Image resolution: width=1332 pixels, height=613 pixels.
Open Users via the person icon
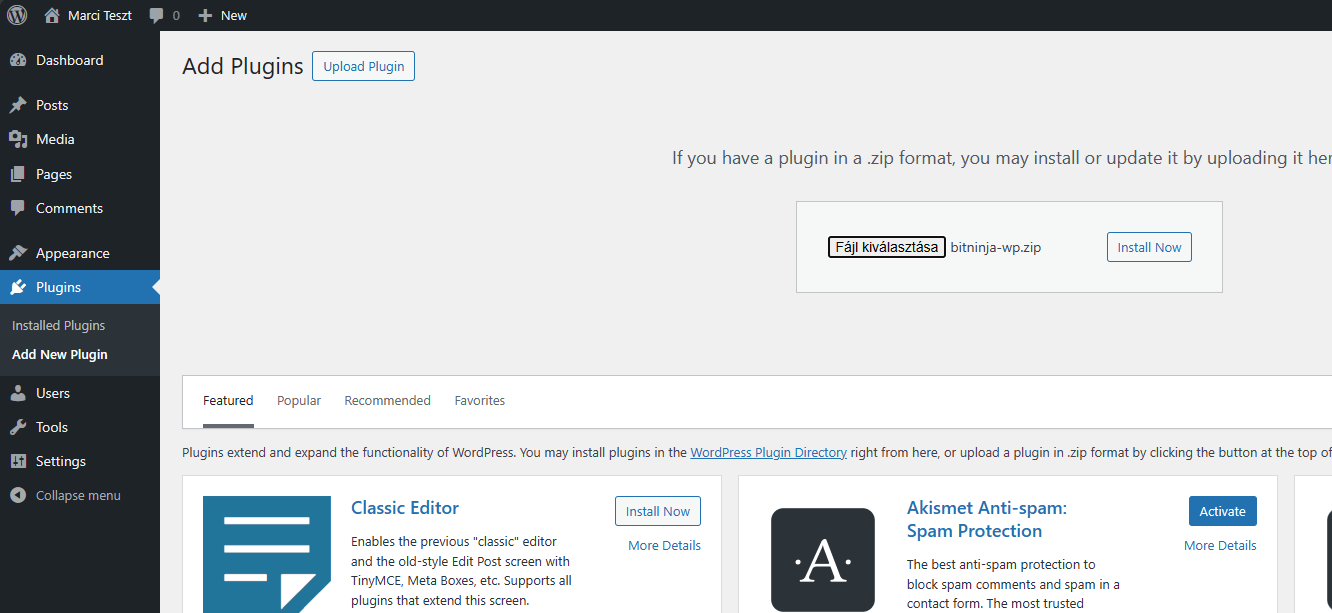pyautogui.click(x=19, y=392)
